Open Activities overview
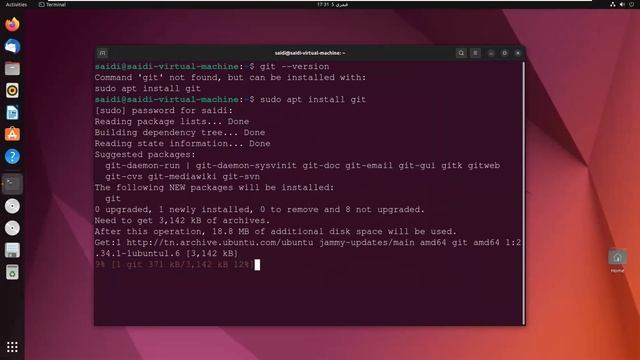Screen dimensions: 640x360 16,4
